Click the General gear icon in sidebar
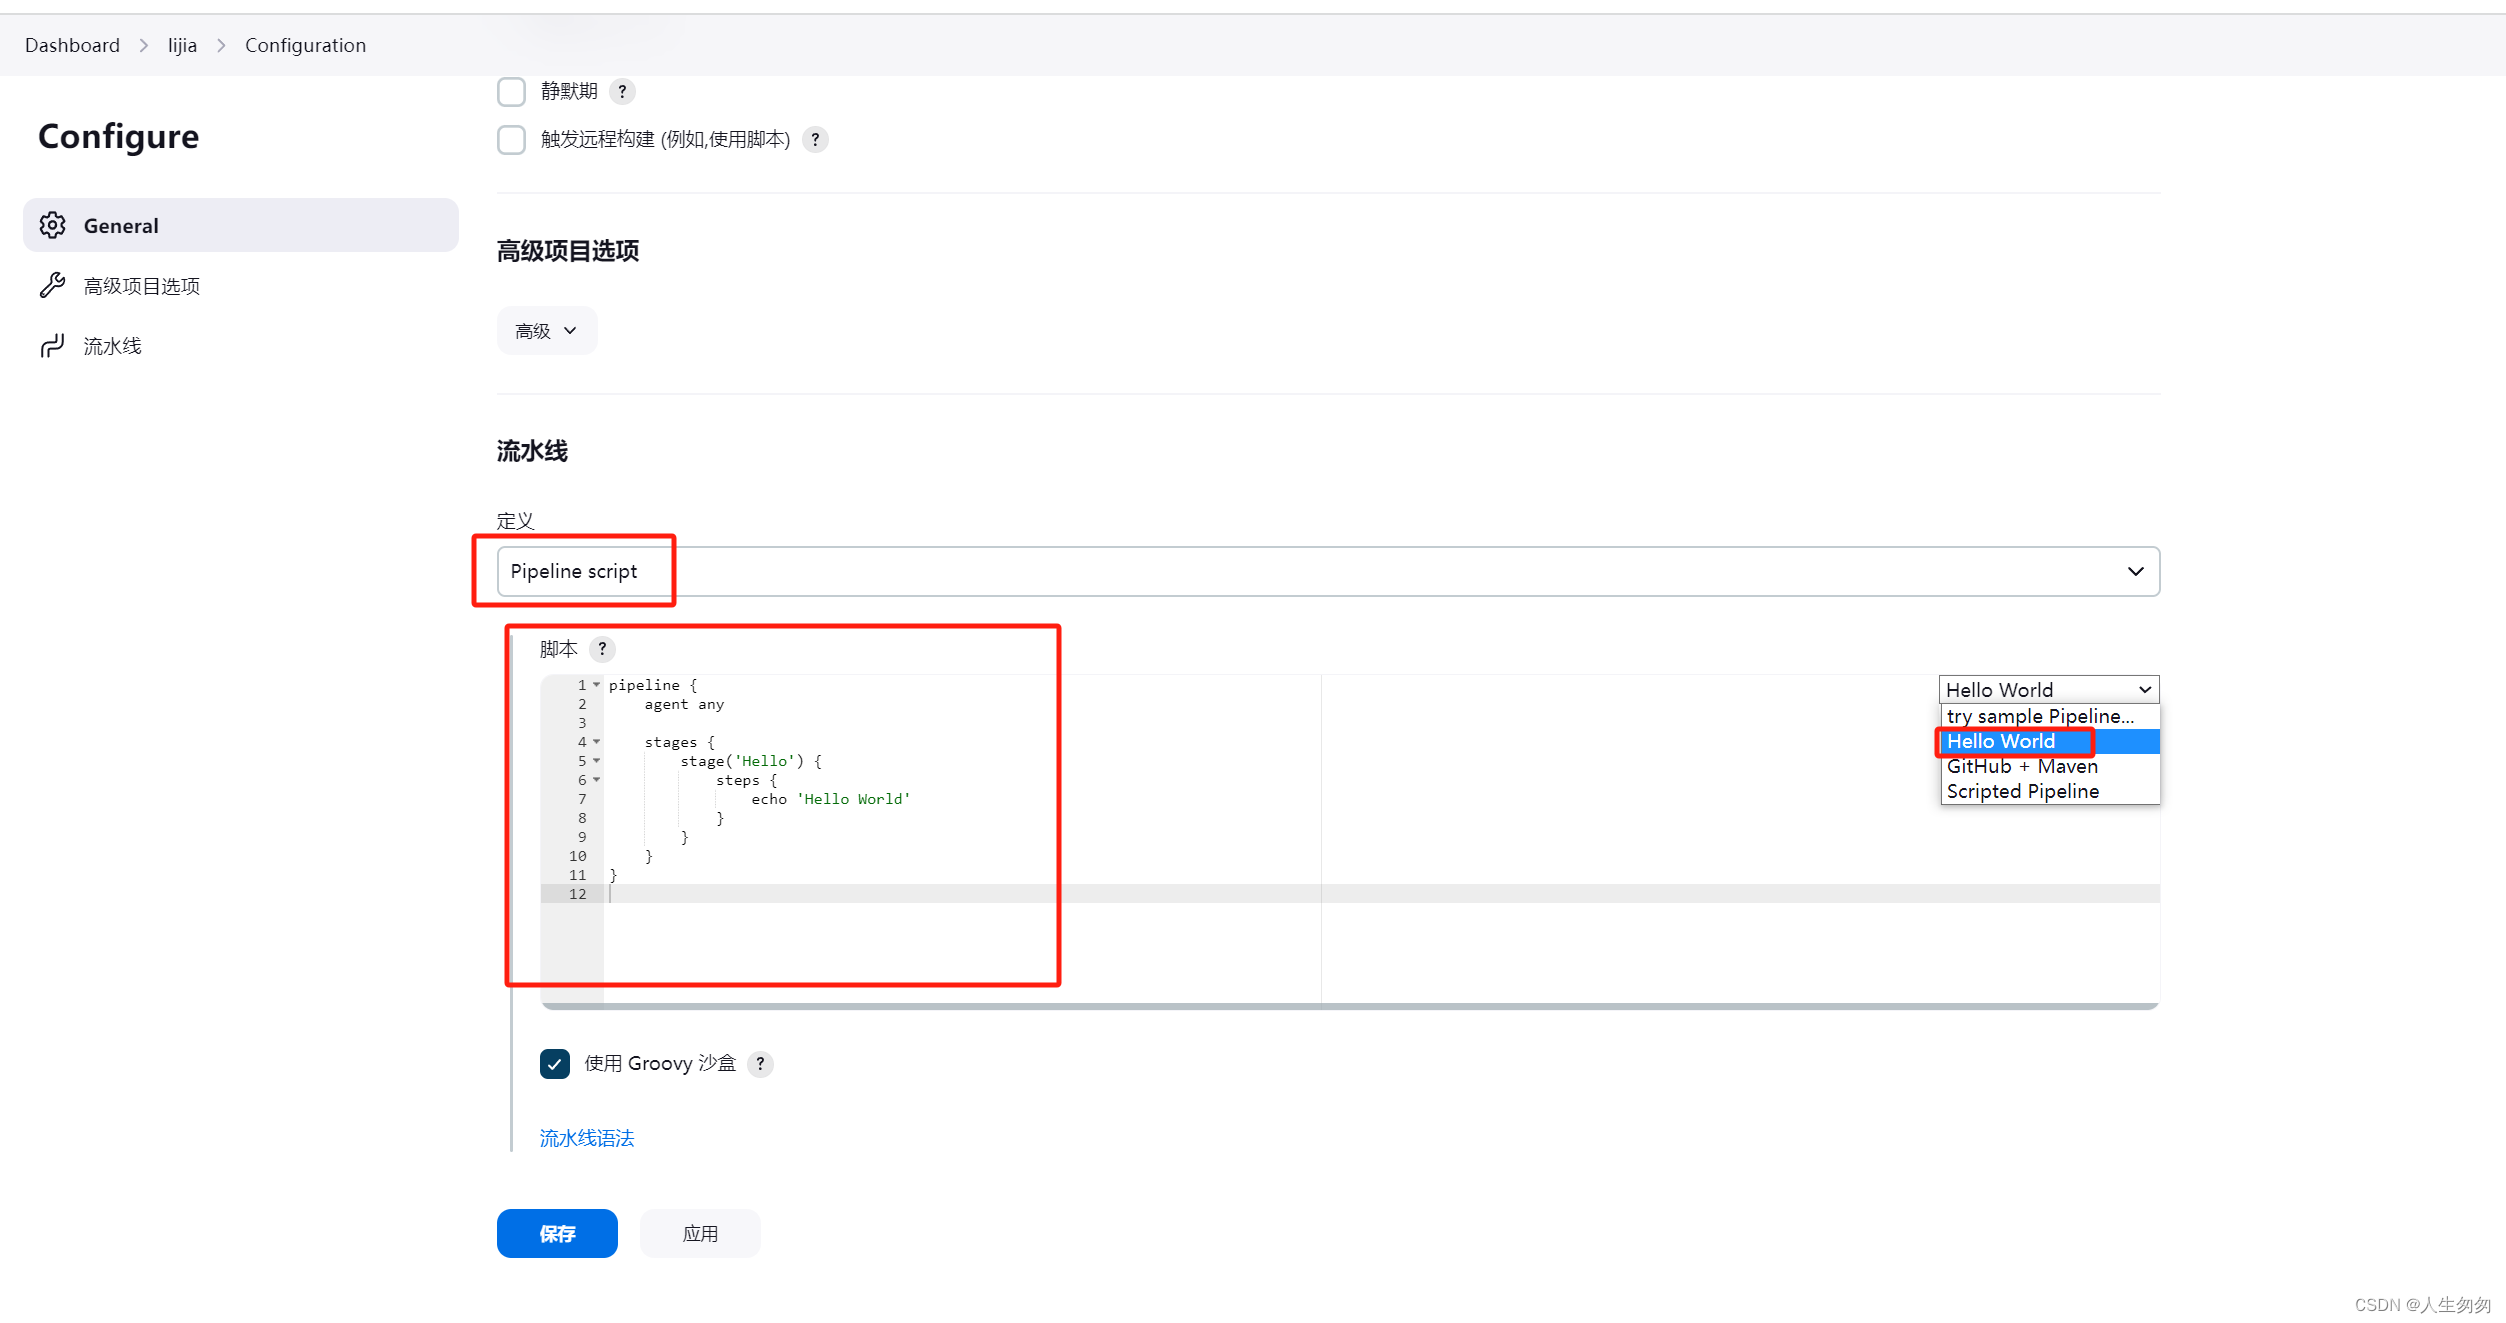Image resolution: width=2506 pixels, height=1323 pixels. point(53,225)
